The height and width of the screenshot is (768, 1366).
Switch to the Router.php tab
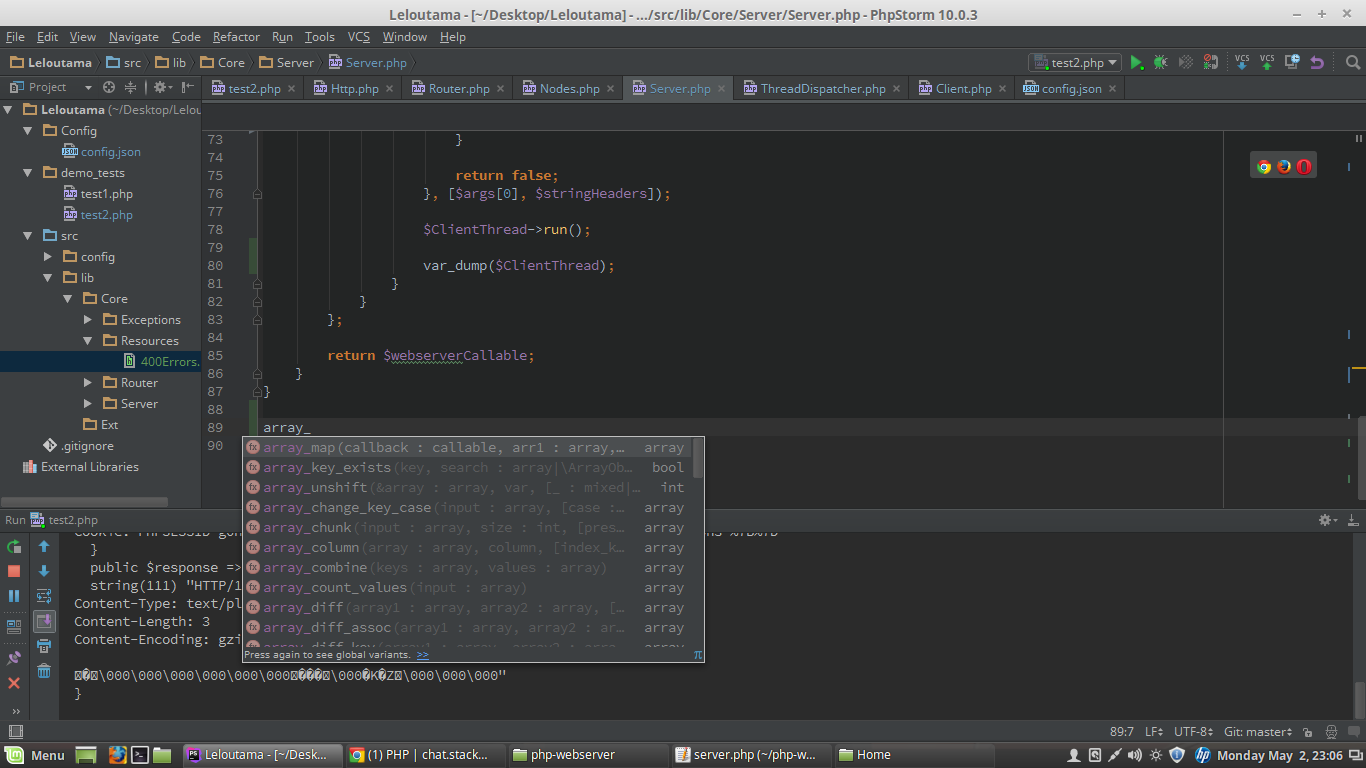pyautogui.click(x=459, y=88)
